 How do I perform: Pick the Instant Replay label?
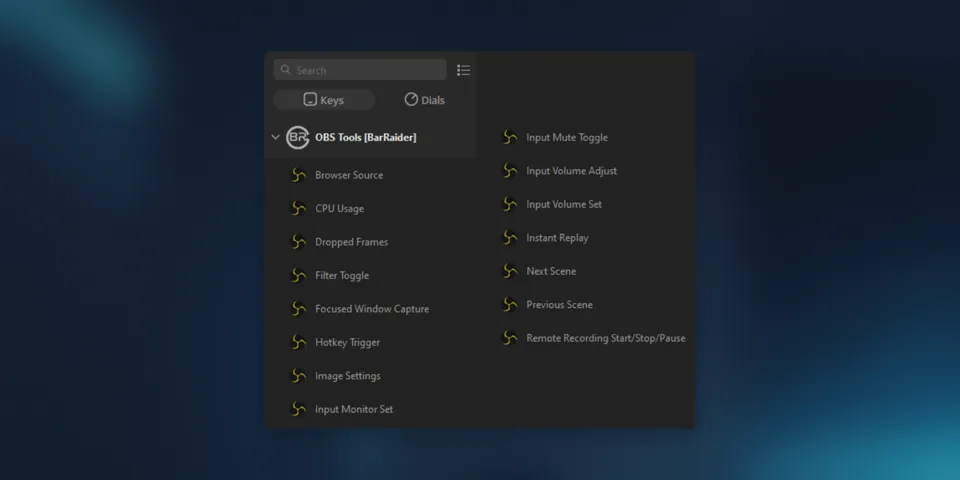pos(557,238)
